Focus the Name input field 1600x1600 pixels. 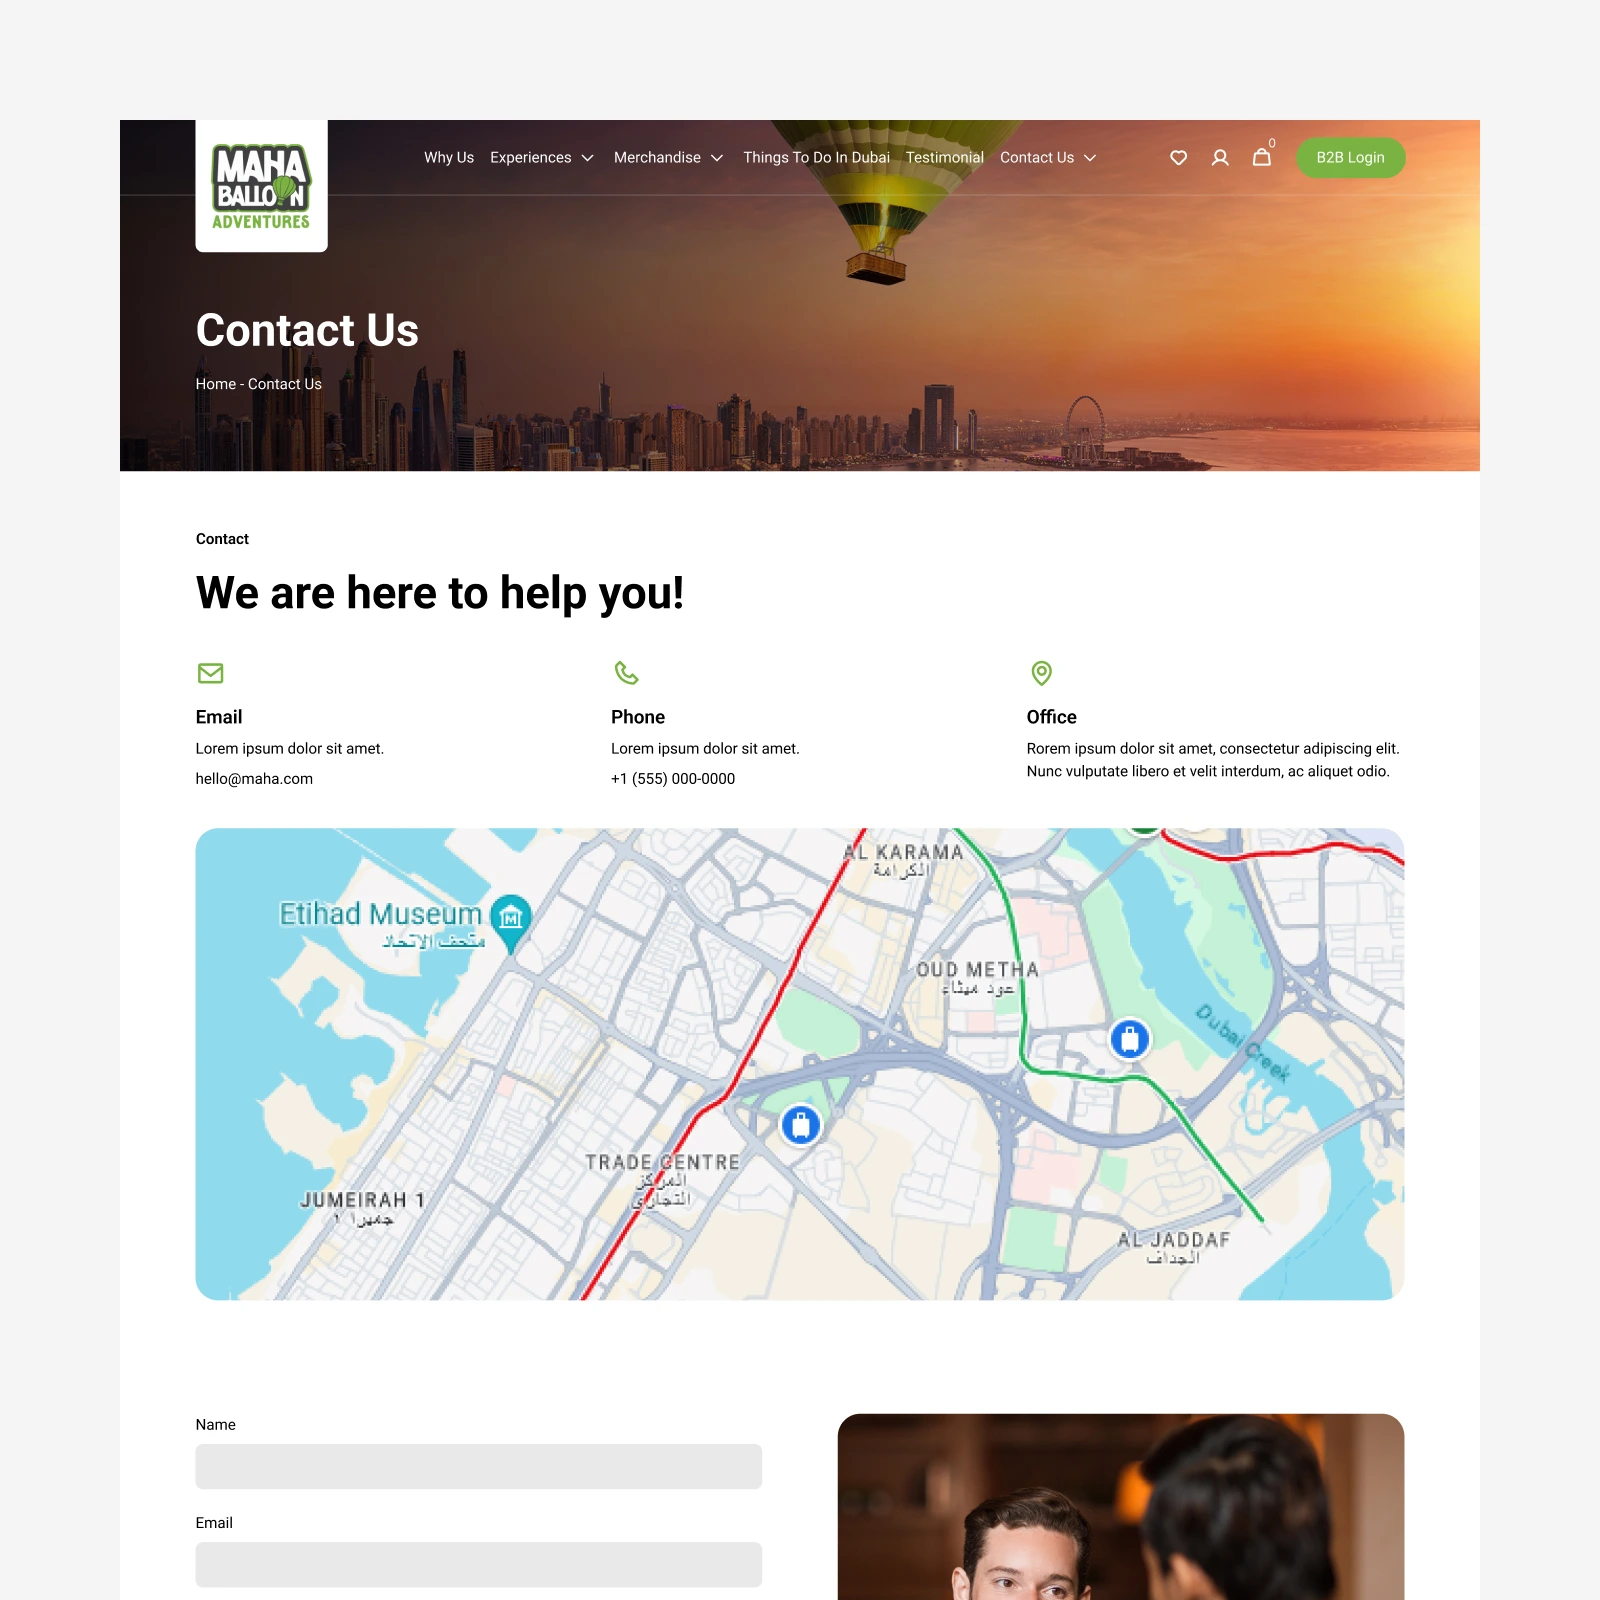point(478,1466)
